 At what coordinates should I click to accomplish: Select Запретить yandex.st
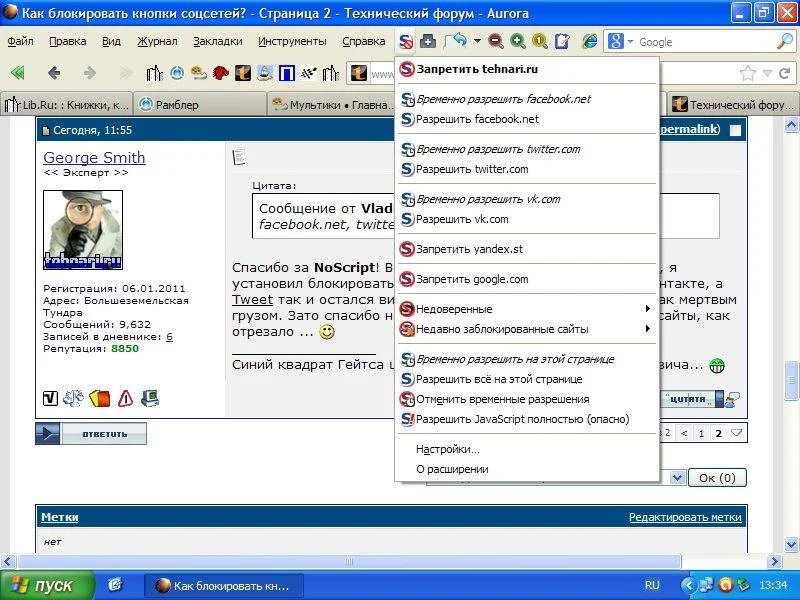527,249
